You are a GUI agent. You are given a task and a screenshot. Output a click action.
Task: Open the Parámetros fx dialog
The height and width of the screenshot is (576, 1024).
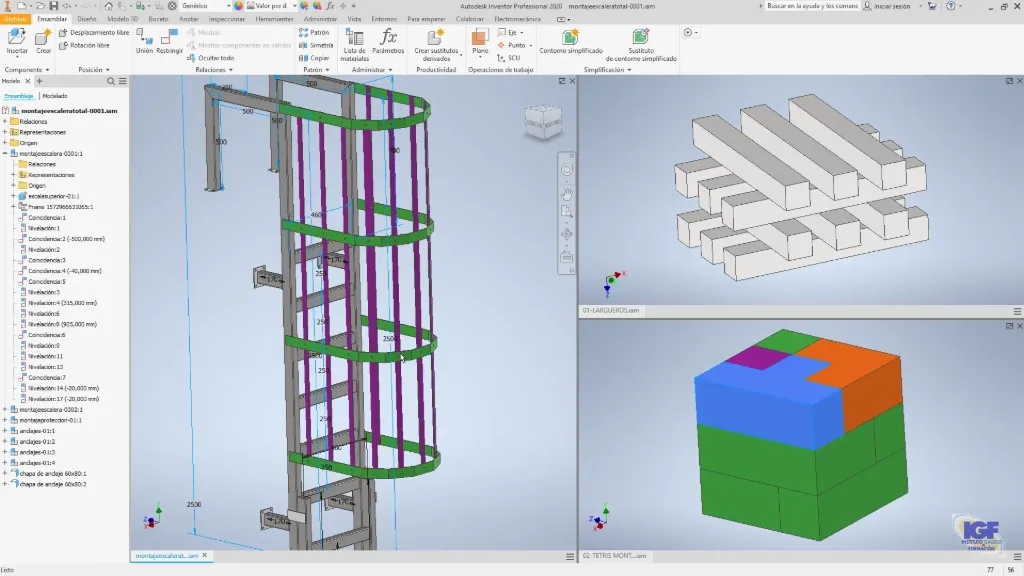(x=388, y=42)
